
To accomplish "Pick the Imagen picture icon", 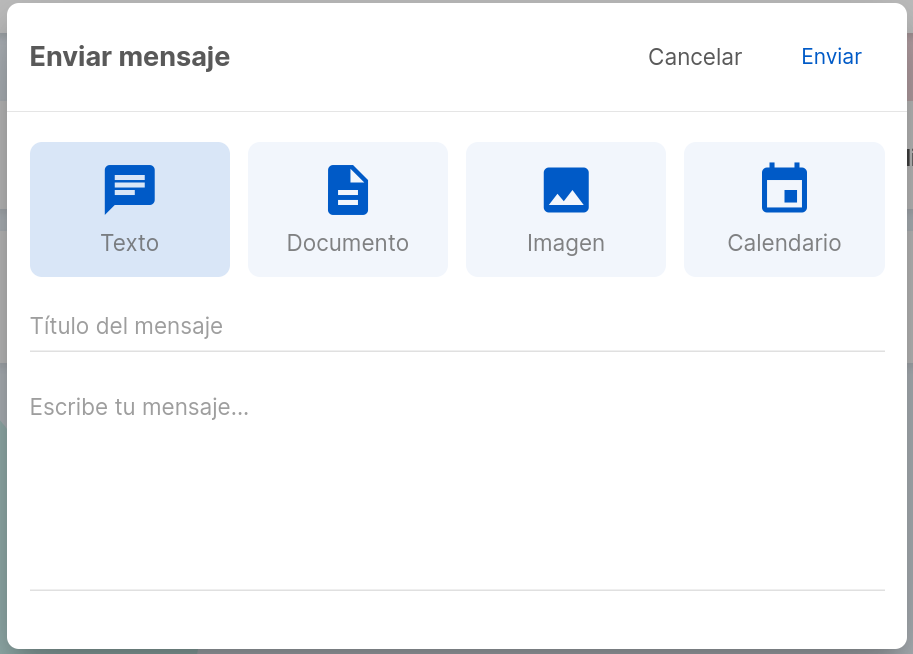I will point(566,190).
